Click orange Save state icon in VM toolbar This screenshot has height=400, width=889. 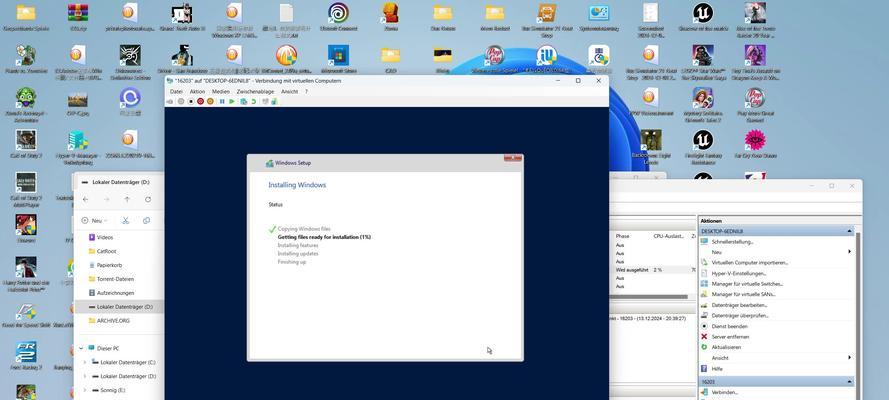(x=210, y=101)
